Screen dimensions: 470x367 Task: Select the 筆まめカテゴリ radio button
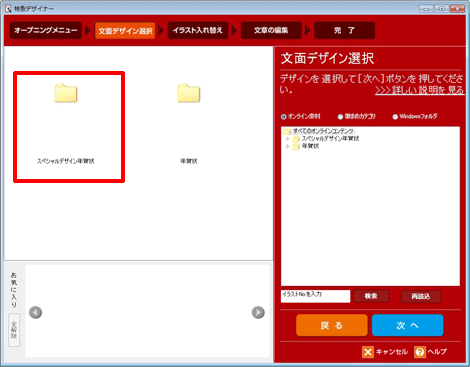[340, 117]
